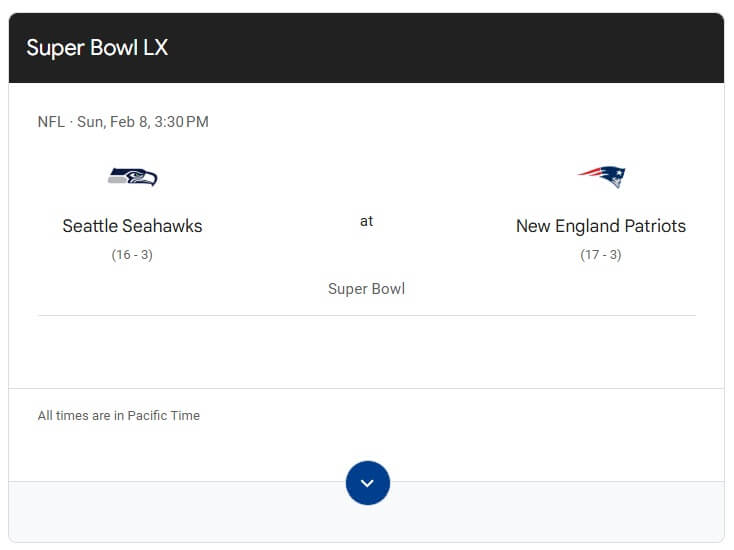The height and width of the screenshot is (550, 734).
Task: Open the New England Patriots team name
Action: (601, 226)
